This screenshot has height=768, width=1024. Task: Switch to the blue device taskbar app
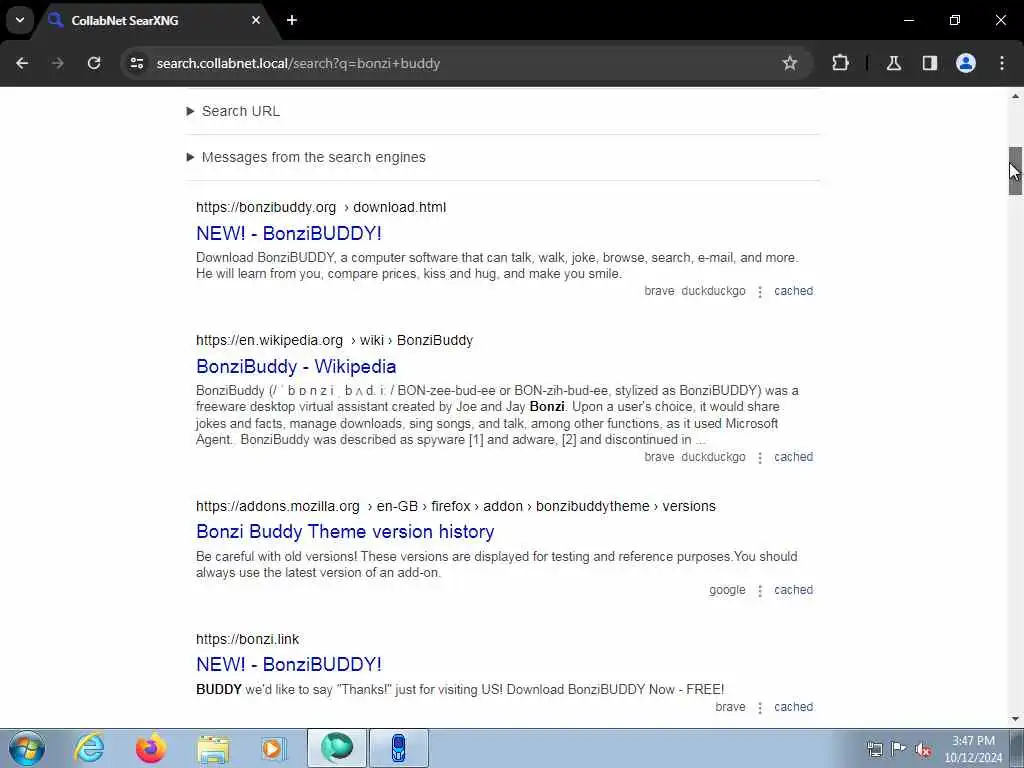click(399, 748)
